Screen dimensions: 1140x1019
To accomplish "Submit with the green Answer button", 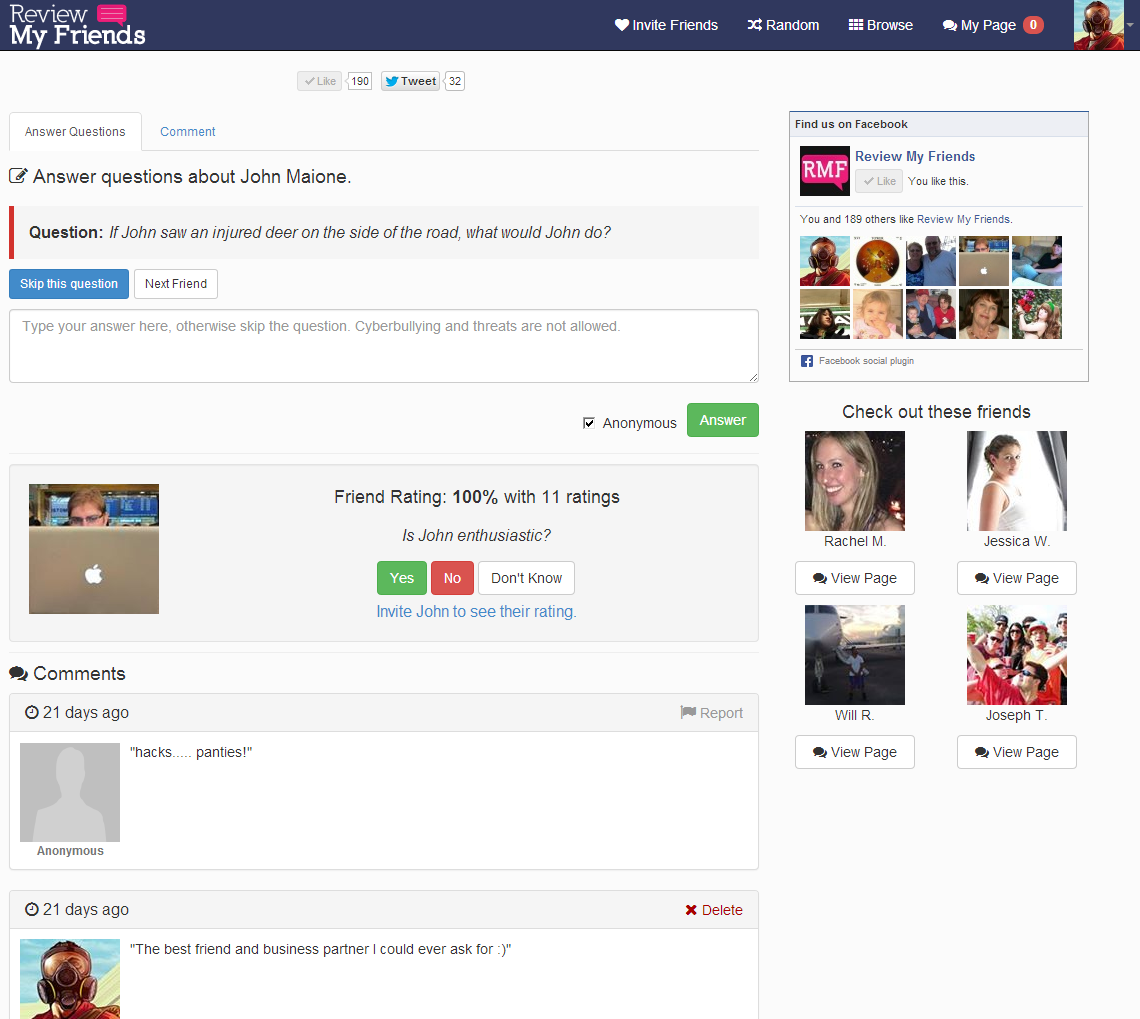I will 723,420.
